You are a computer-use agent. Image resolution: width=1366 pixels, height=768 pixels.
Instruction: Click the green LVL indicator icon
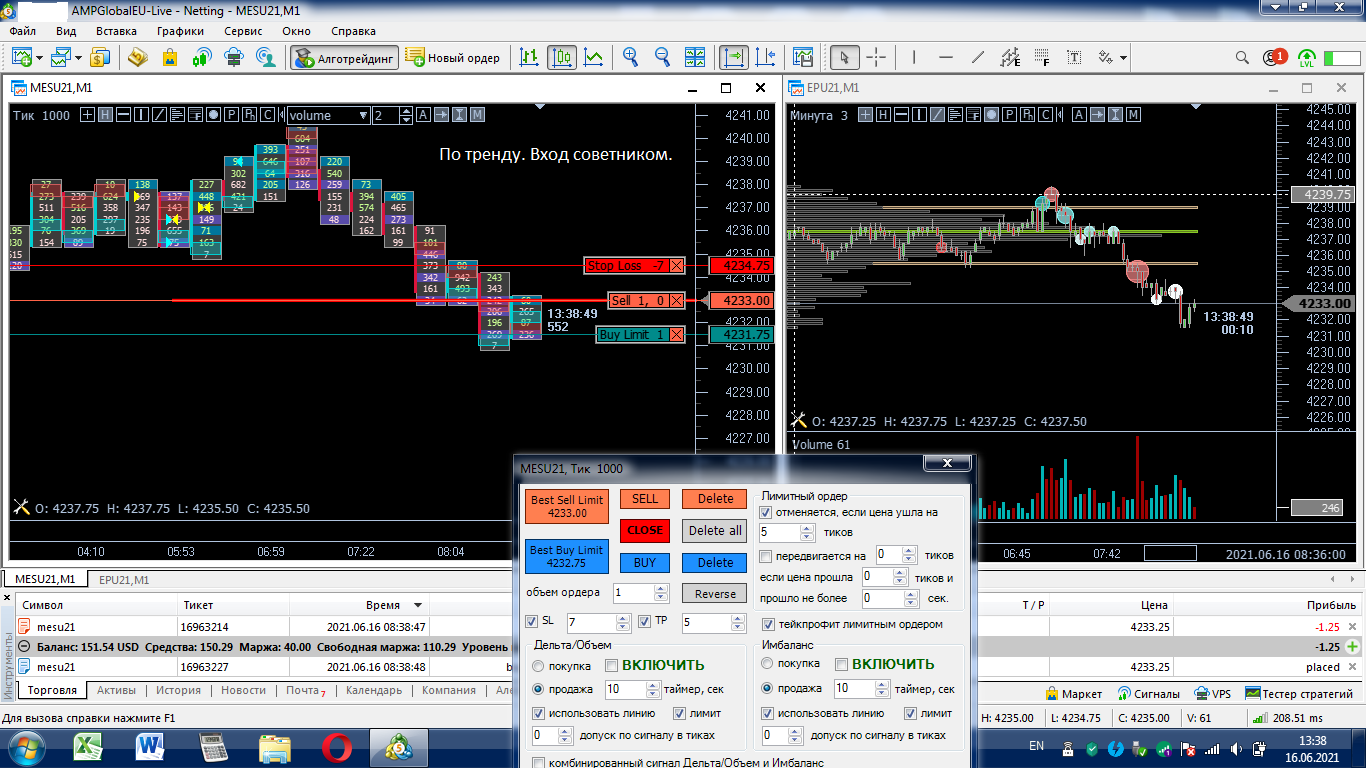(1307, 57)
